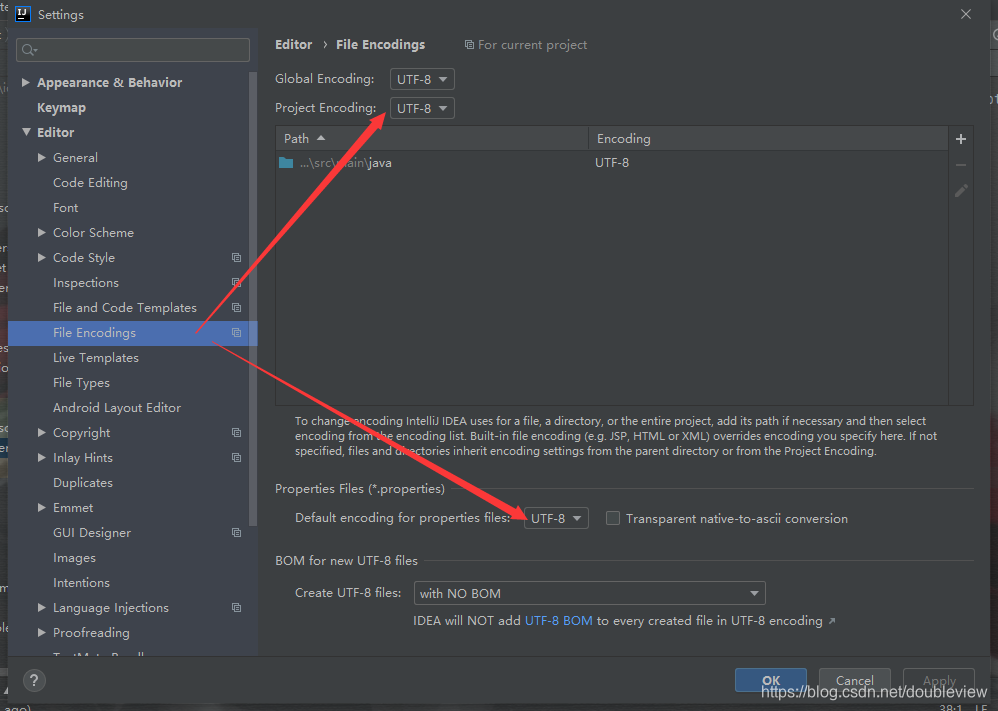The image size is (998, 711).
Task: Close the Settings dialog
Action: pyautogui.click(x=966, y=14)
